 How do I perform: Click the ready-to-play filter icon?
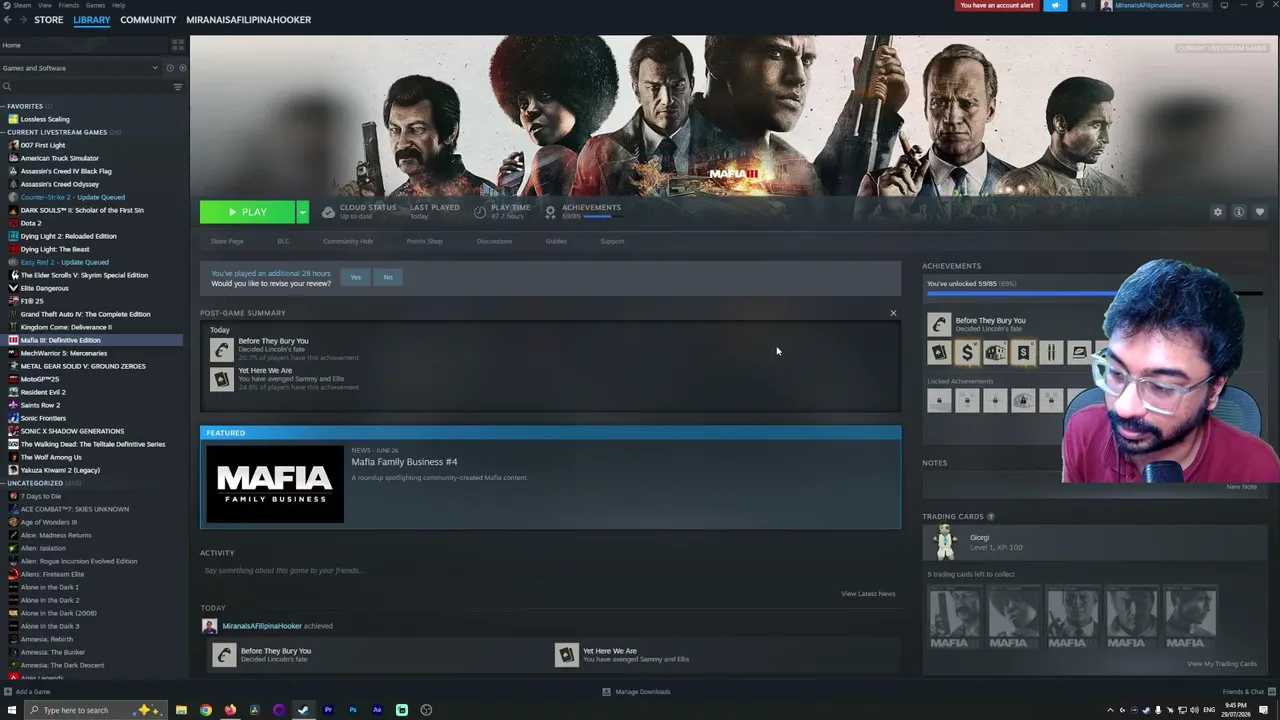(182, 68)
